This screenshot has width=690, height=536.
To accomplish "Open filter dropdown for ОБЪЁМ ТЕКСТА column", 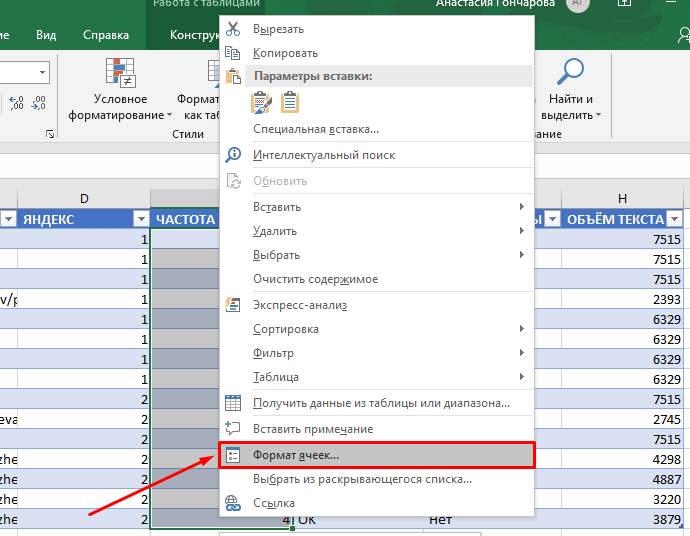I will point(675,219).
